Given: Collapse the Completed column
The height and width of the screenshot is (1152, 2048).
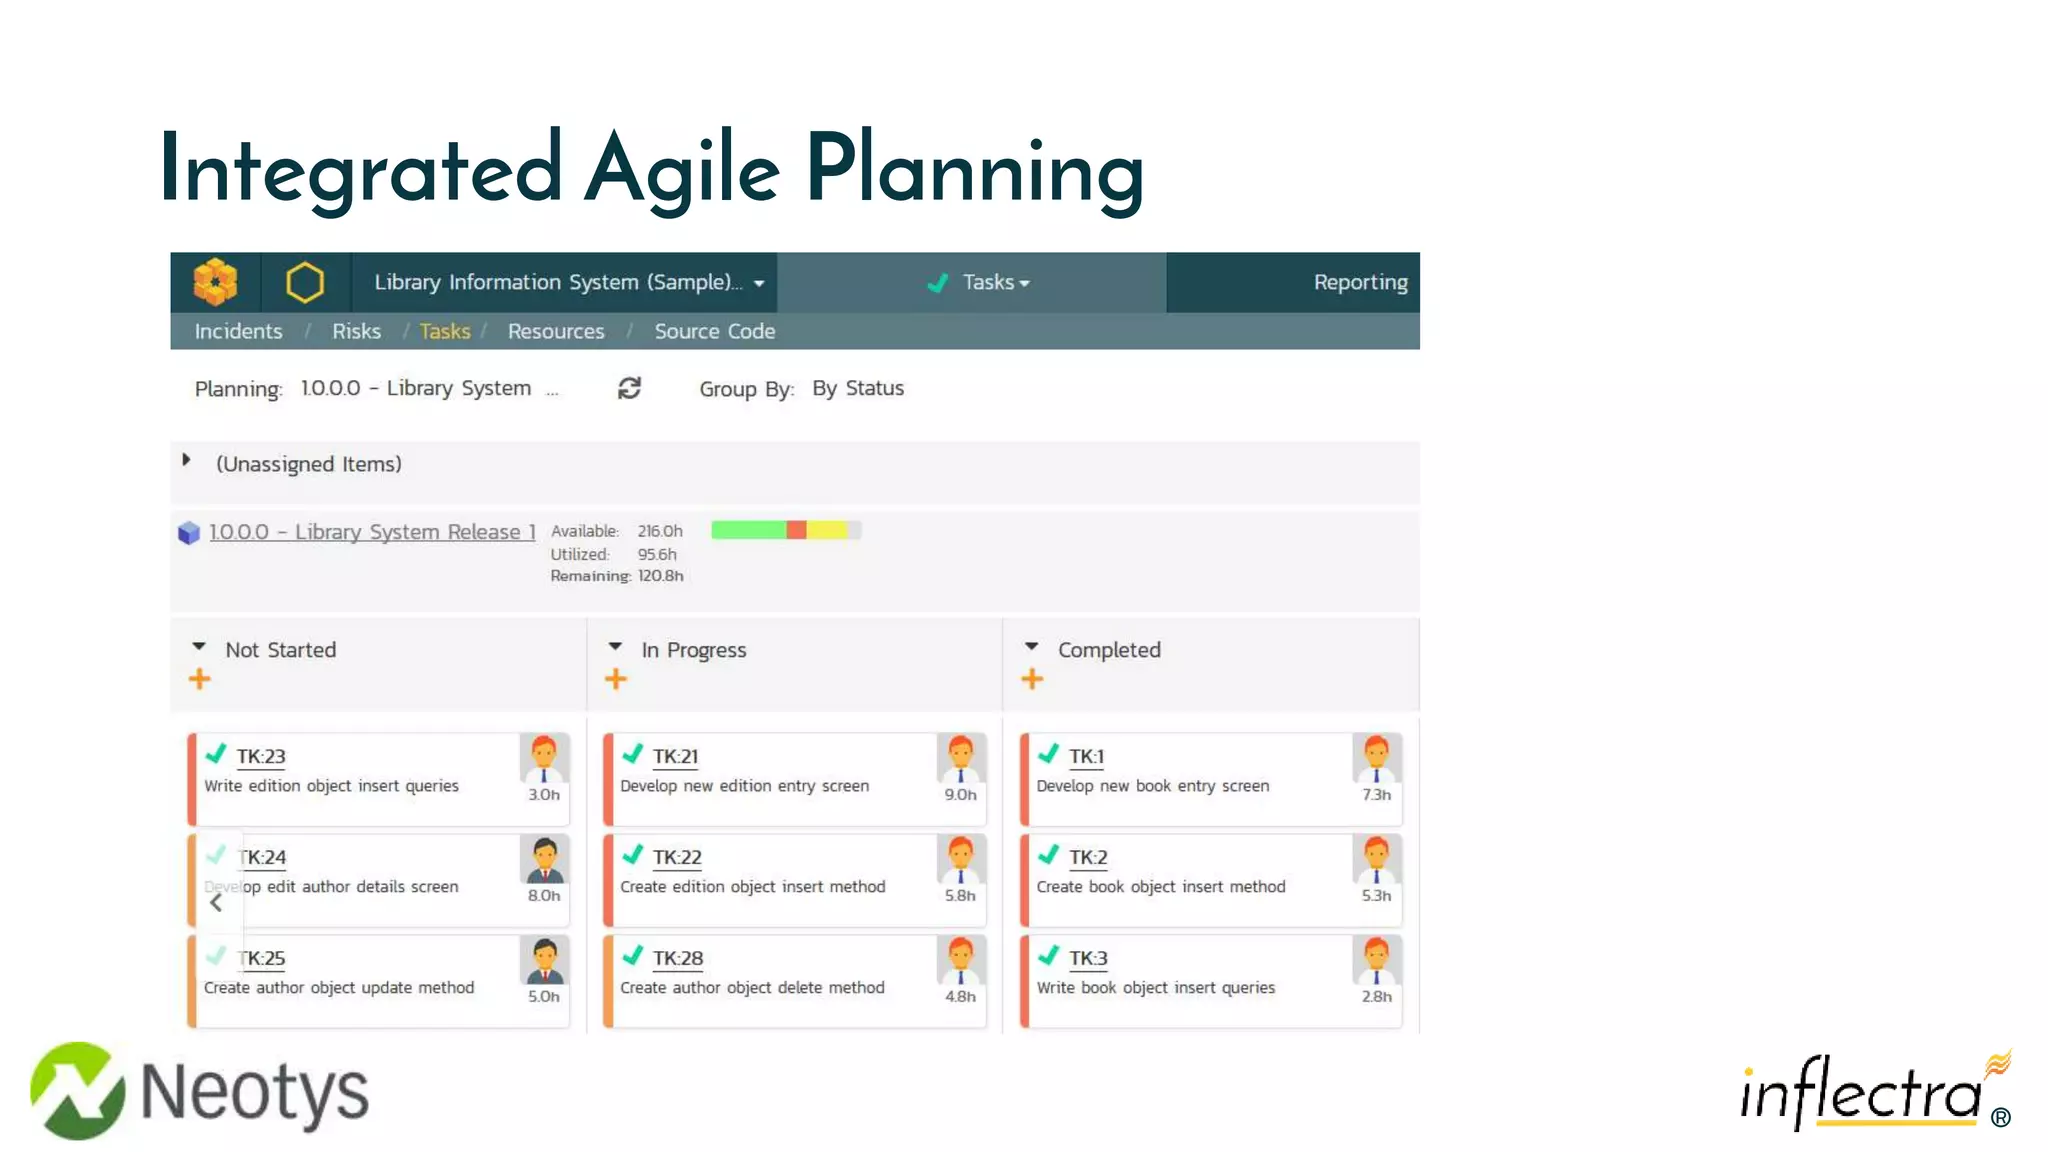Looking at the screenshot, I should 1032,647.
